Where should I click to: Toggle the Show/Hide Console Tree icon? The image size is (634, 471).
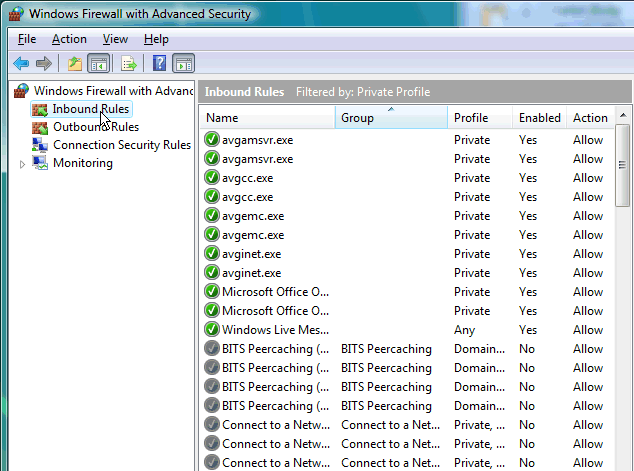[x=99, y=63]
